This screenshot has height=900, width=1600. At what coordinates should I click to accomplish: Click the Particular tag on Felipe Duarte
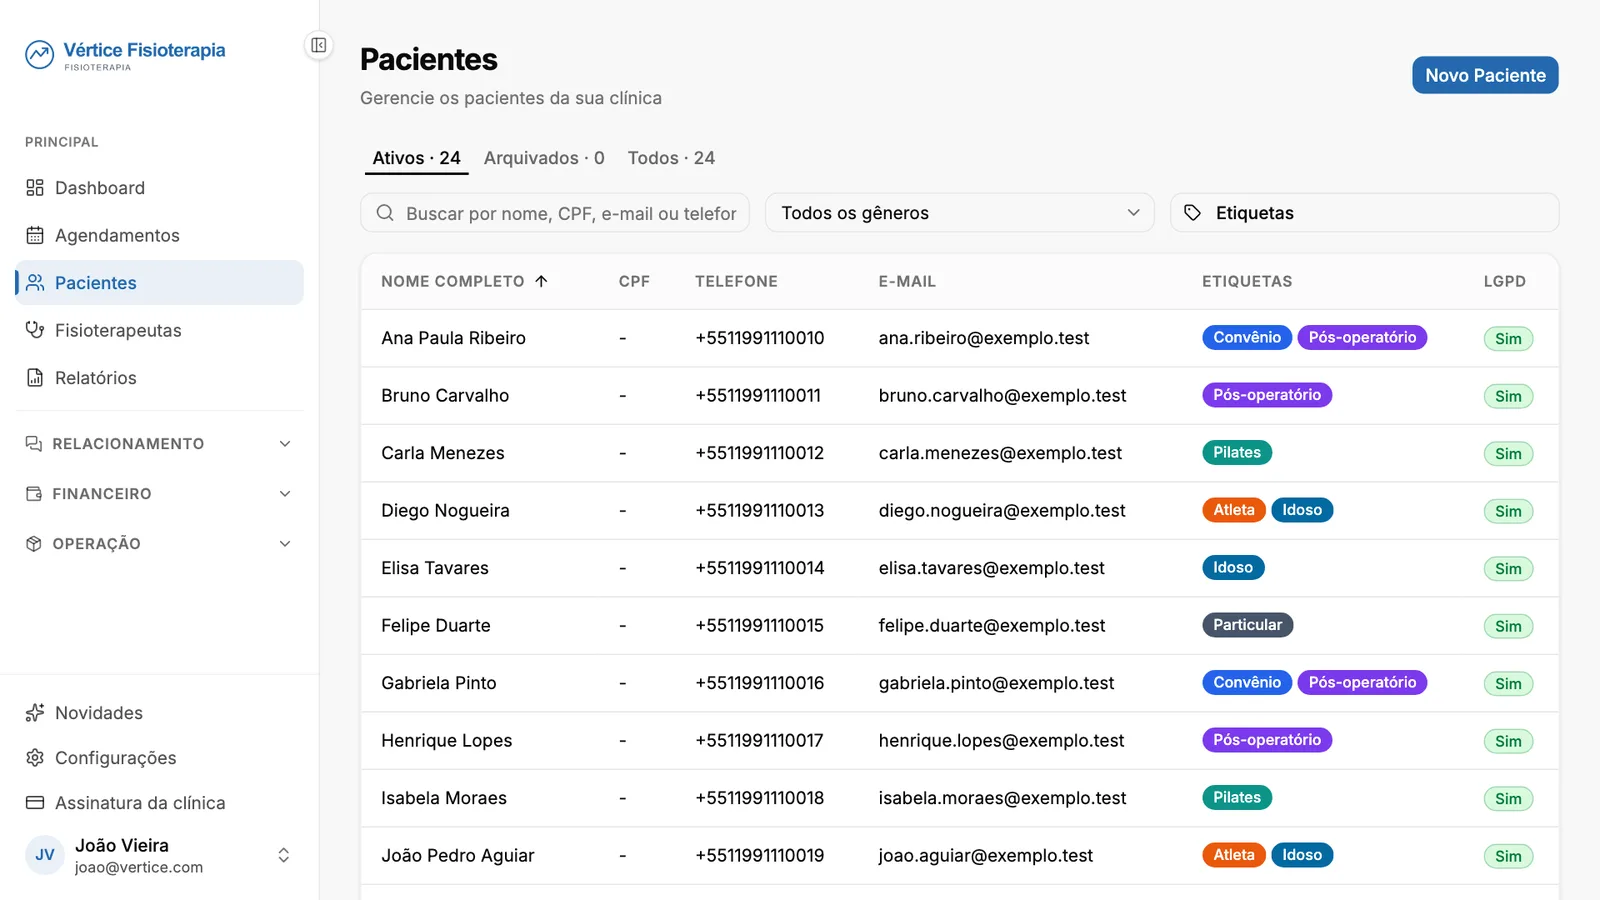tap(1247, 625)
